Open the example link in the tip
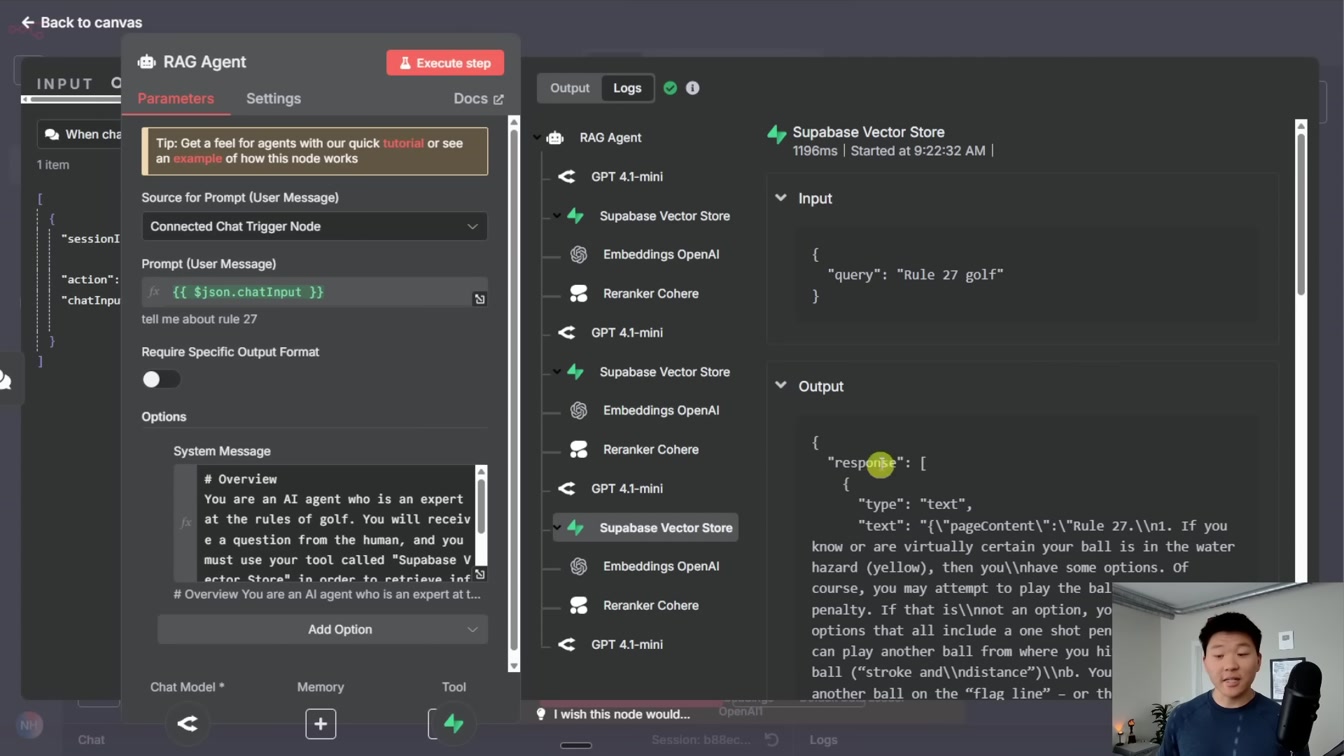 coord(197,159)
